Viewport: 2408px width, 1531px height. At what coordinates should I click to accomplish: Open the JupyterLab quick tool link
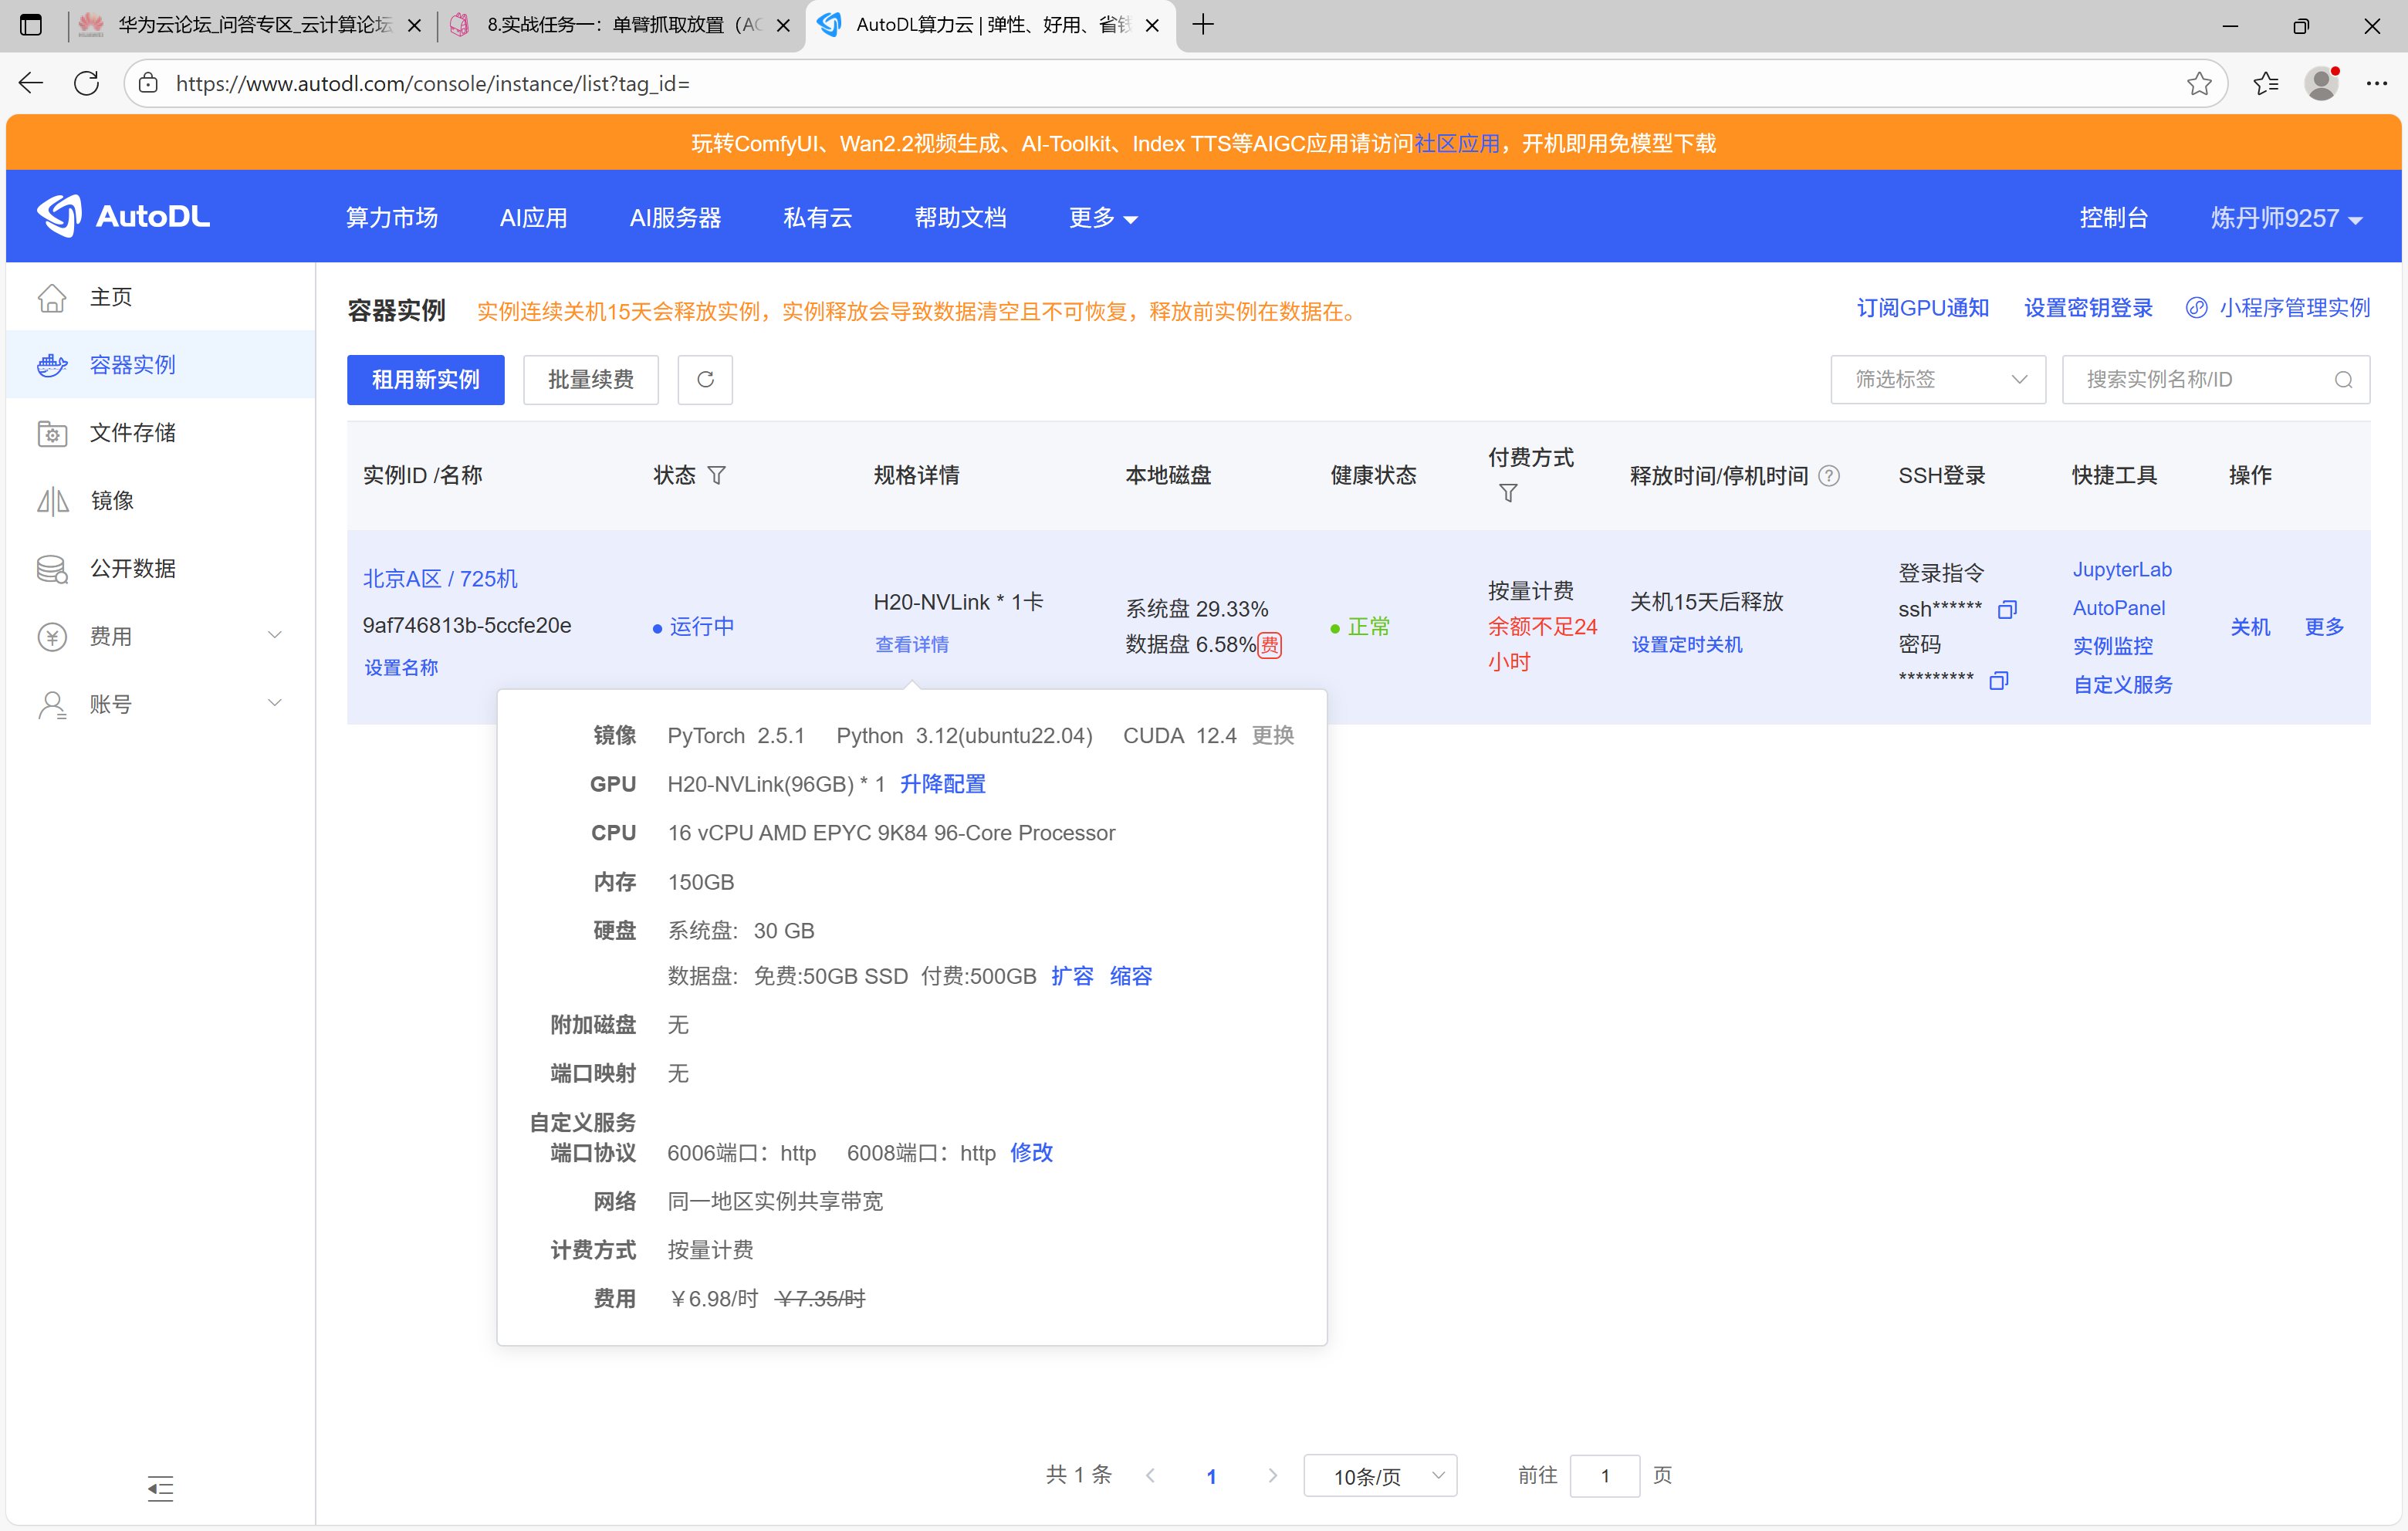(x=2121, y=570)
